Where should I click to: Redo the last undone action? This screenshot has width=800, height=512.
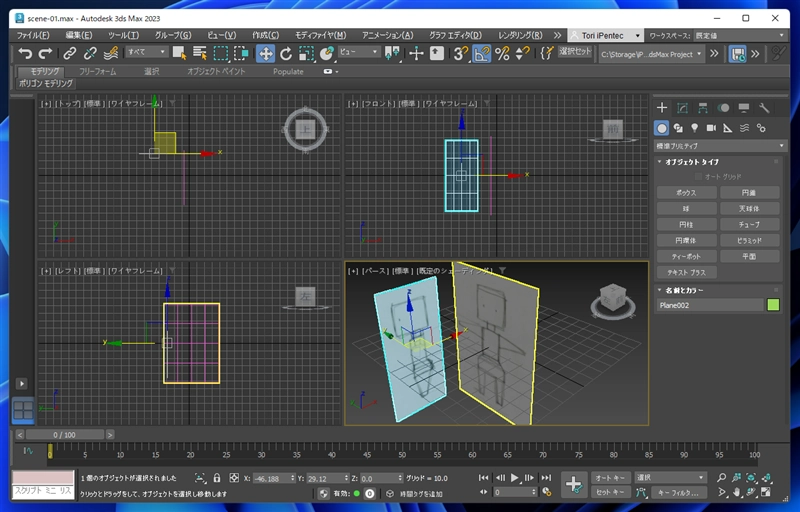click(x=45, y=53)
